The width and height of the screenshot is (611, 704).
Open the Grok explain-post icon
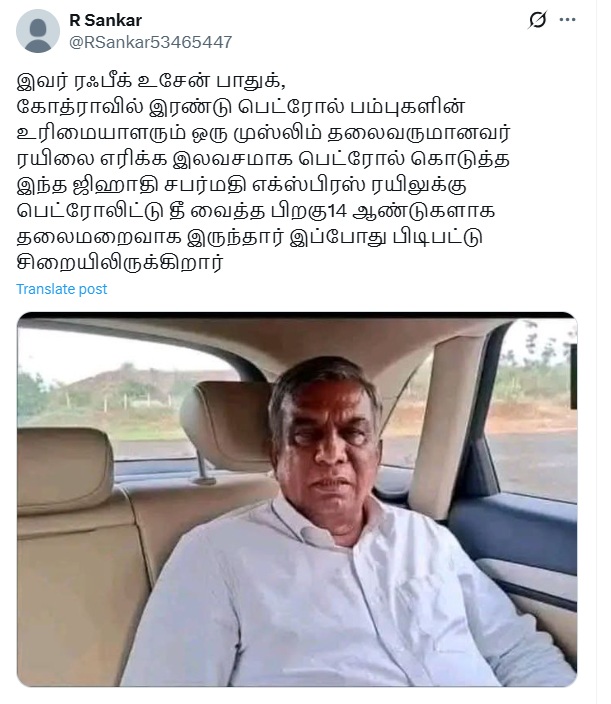point(537,20)
